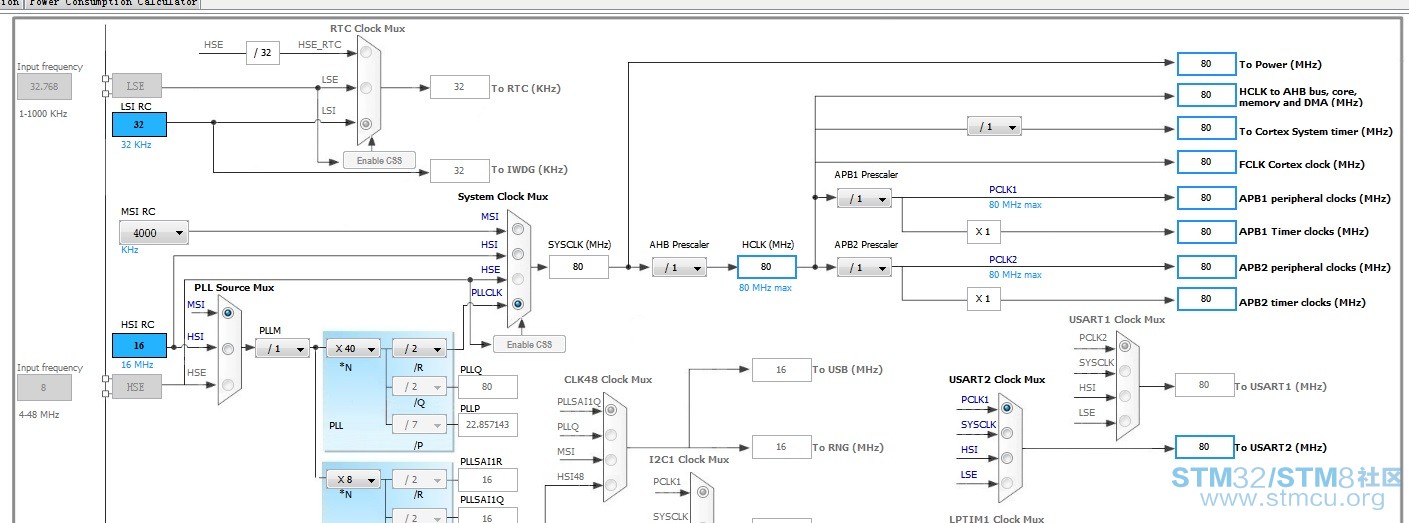Select MSI in CLK48 Clock Mux
This screenshot has height=523, width=1409.
click(x=611, y=460)
